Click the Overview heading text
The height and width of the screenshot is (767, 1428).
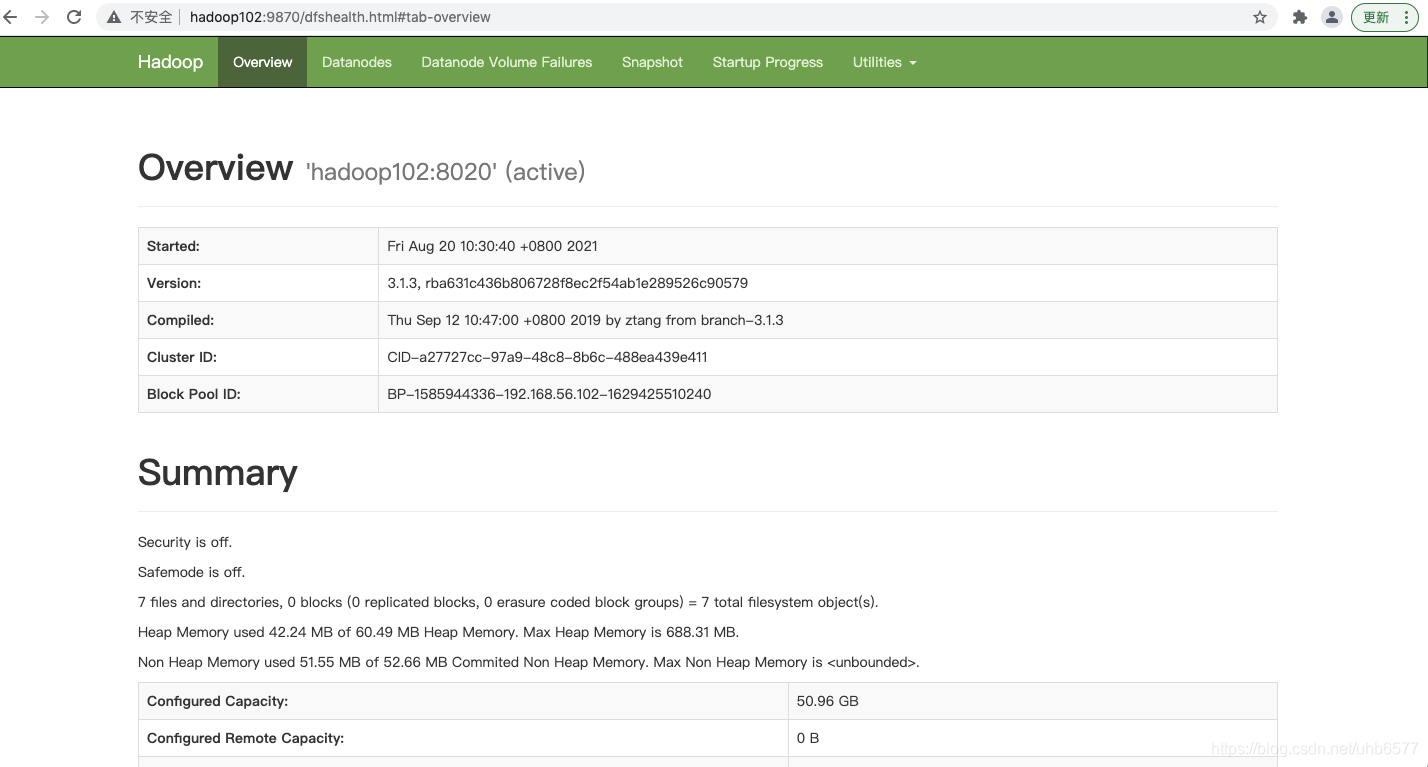point(215,168)
